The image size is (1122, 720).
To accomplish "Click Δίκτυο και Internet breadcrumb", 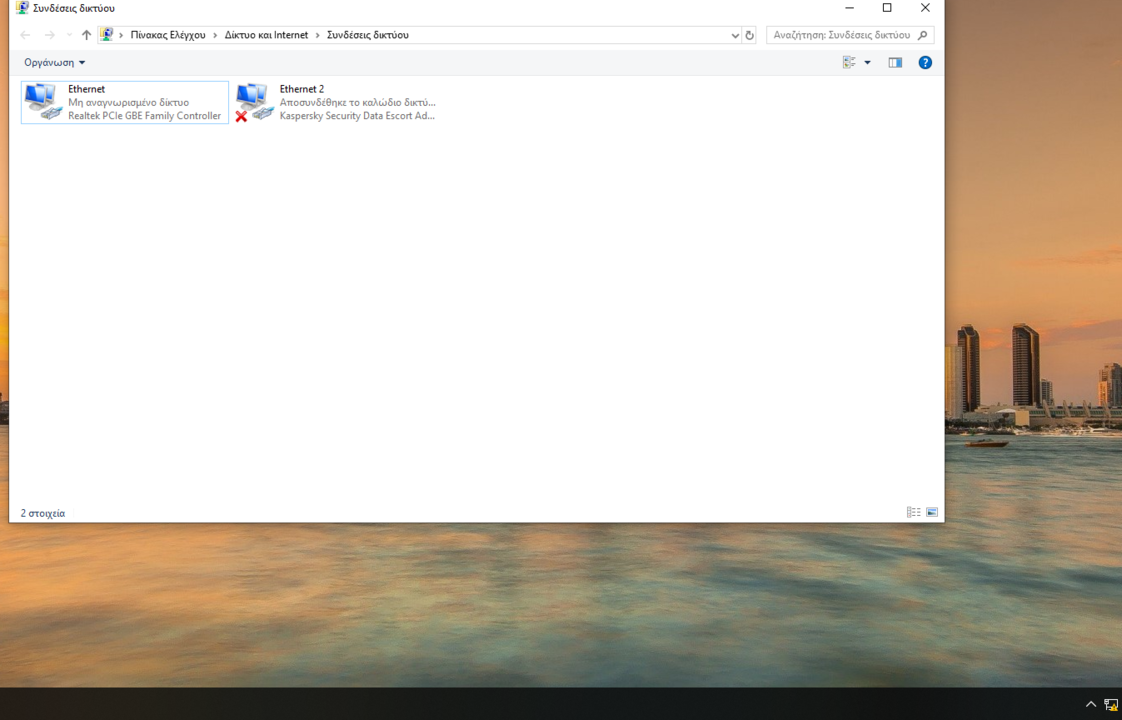I will [x=266, y=35].
